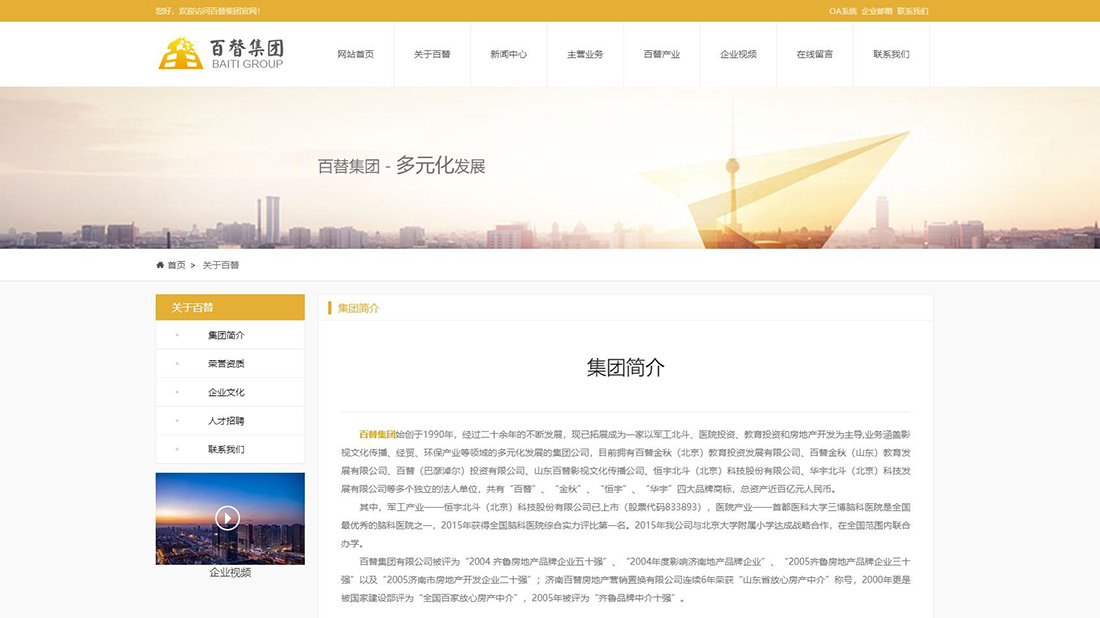Viewport: 1100px width, 618px height.
Task: Select the 百替产业 nav tab
Action: (x=662, y=54)
